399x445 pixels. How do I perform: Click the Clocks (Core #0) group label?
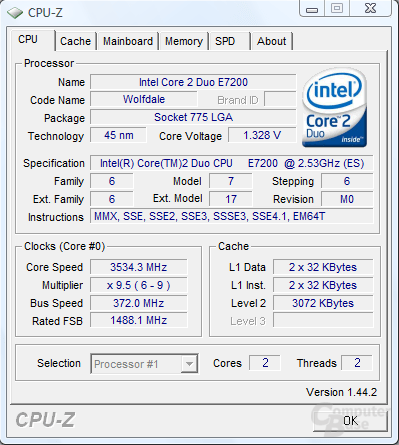coord(65,246)
